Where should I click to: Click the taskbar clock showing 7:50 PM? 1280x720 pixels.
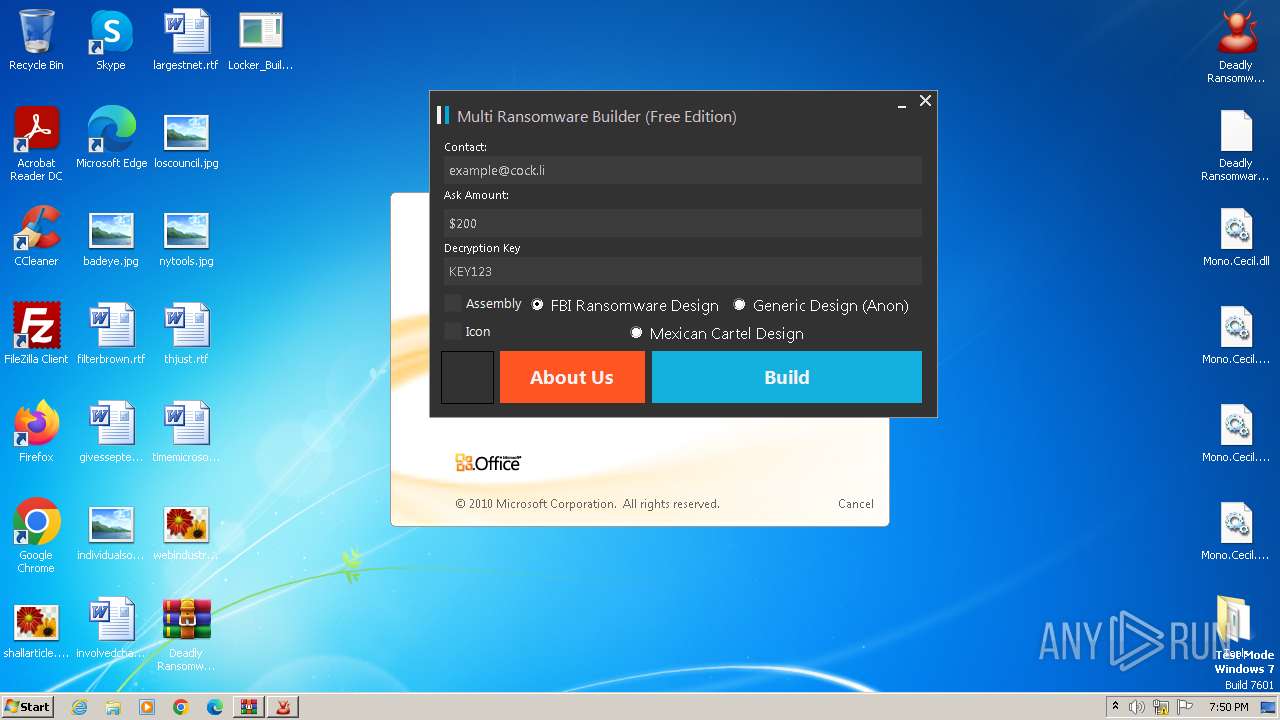(x=1229, y=707)
